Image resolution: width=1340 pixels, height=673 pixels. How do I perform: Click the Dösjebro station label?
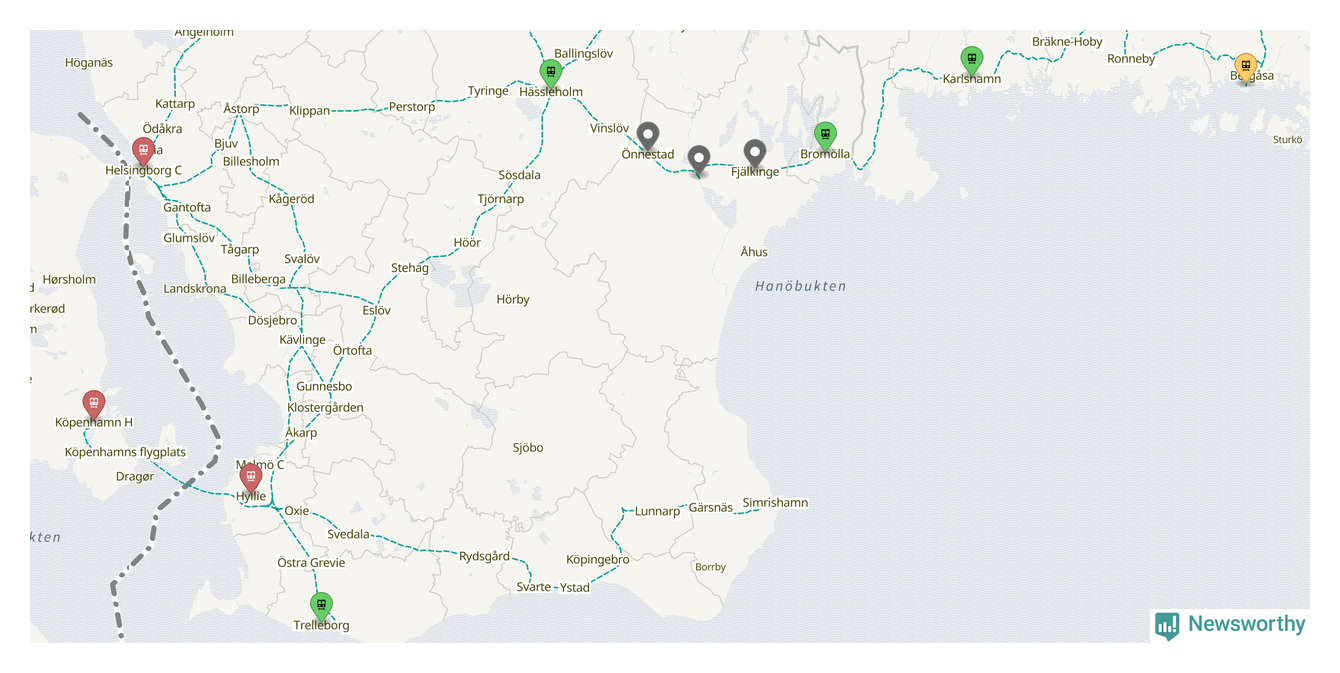[272, 320]
